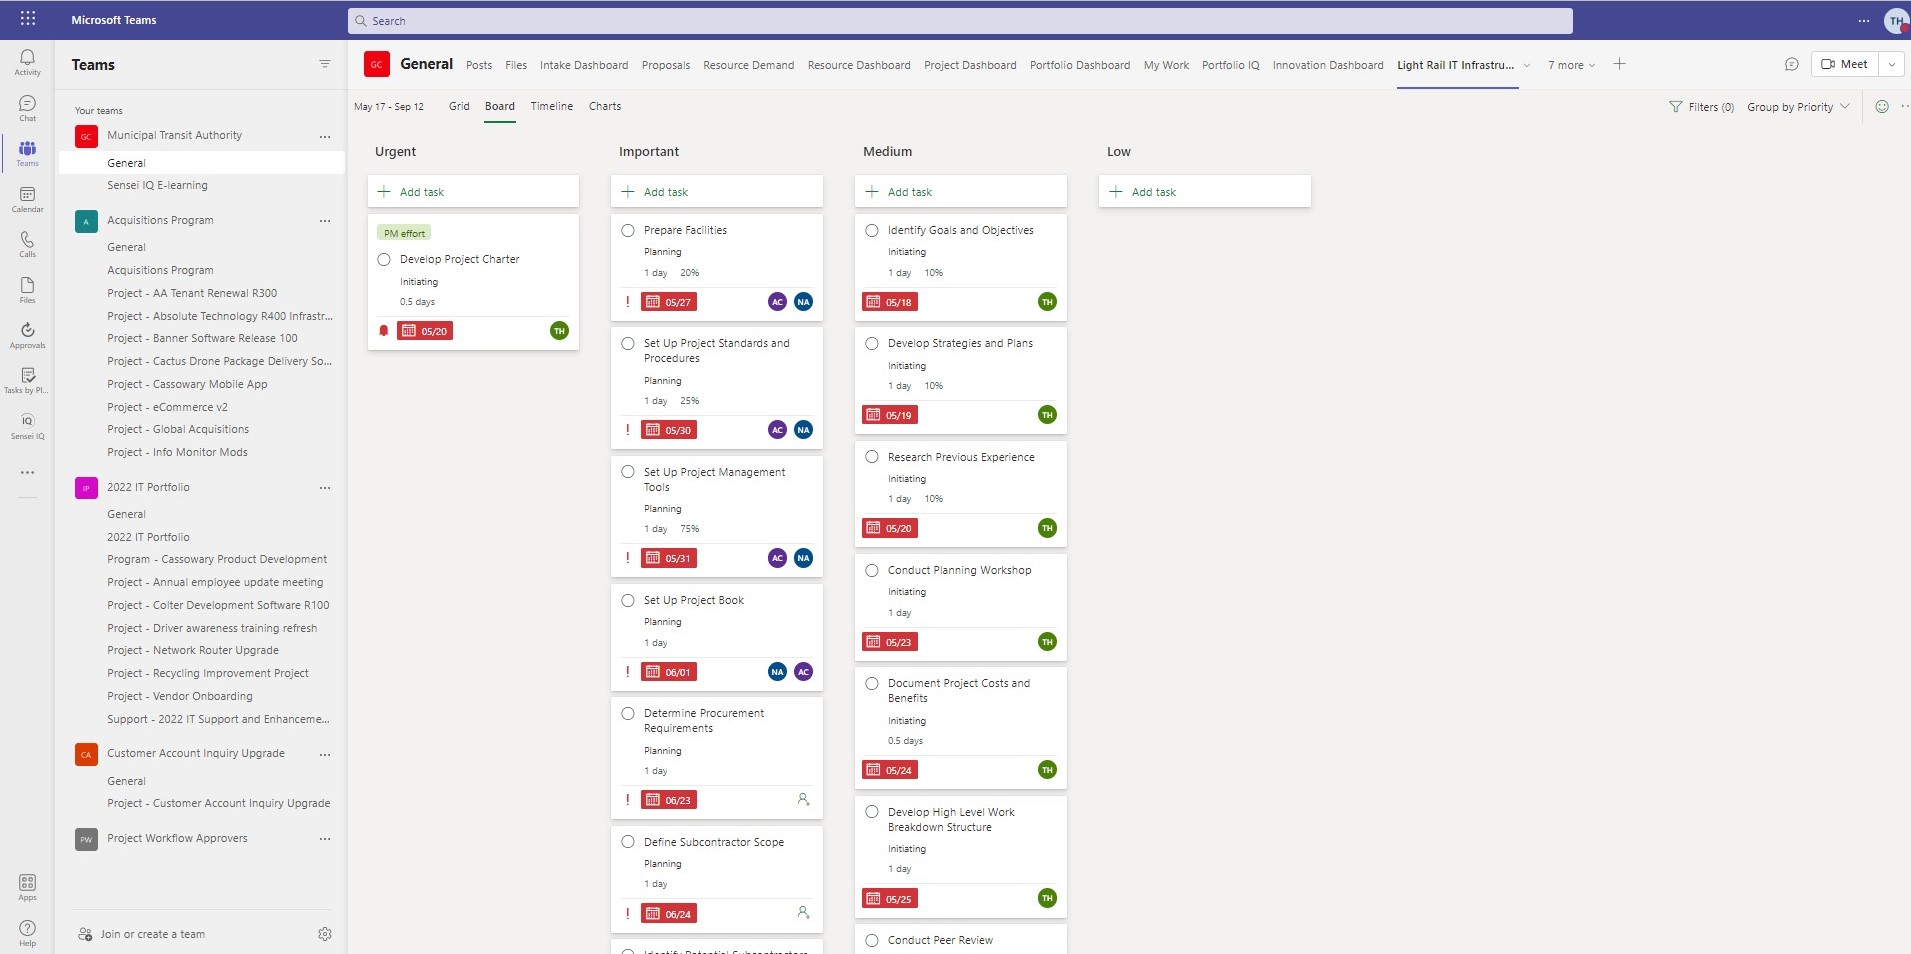
Task: Open Files in the left rail
Action: (x=27, y=290)
